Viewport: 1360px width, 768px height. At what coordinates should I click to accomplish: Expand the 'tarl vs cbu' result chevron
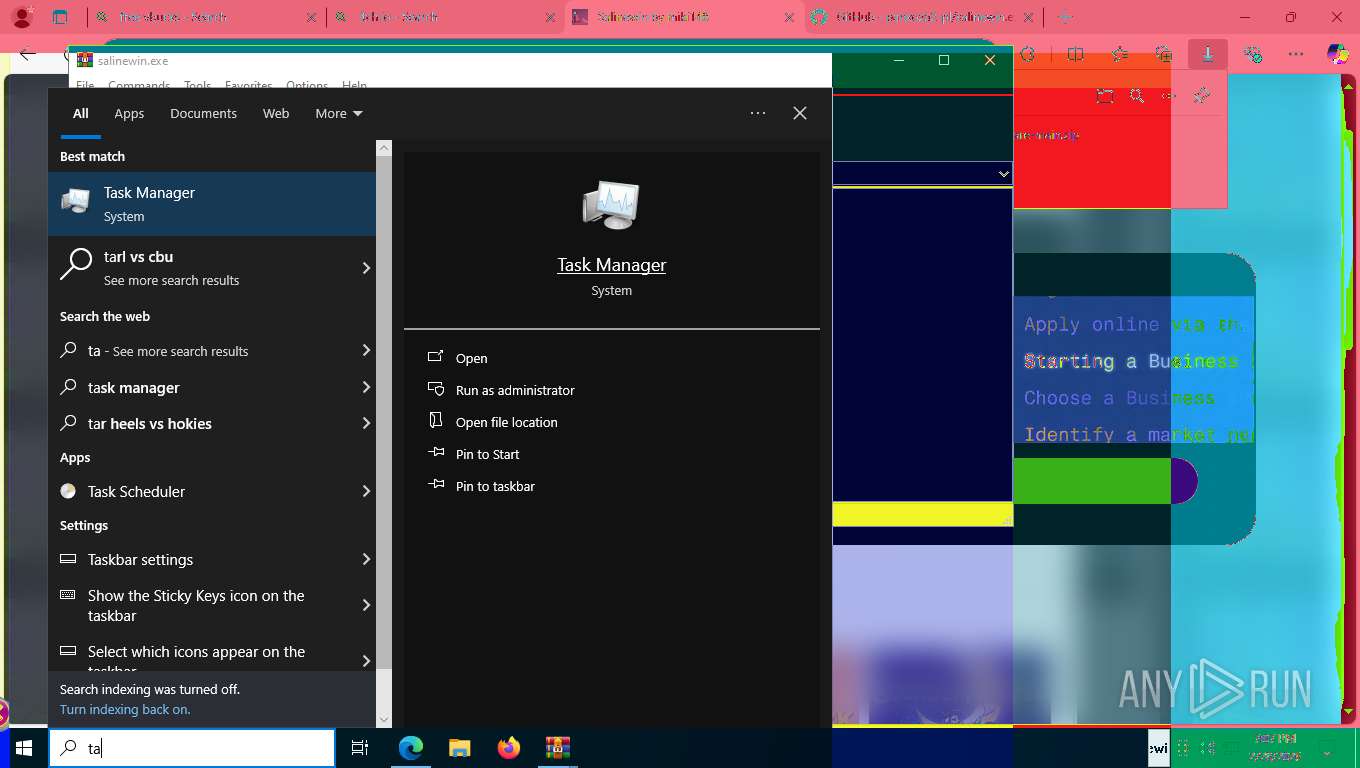366,268
